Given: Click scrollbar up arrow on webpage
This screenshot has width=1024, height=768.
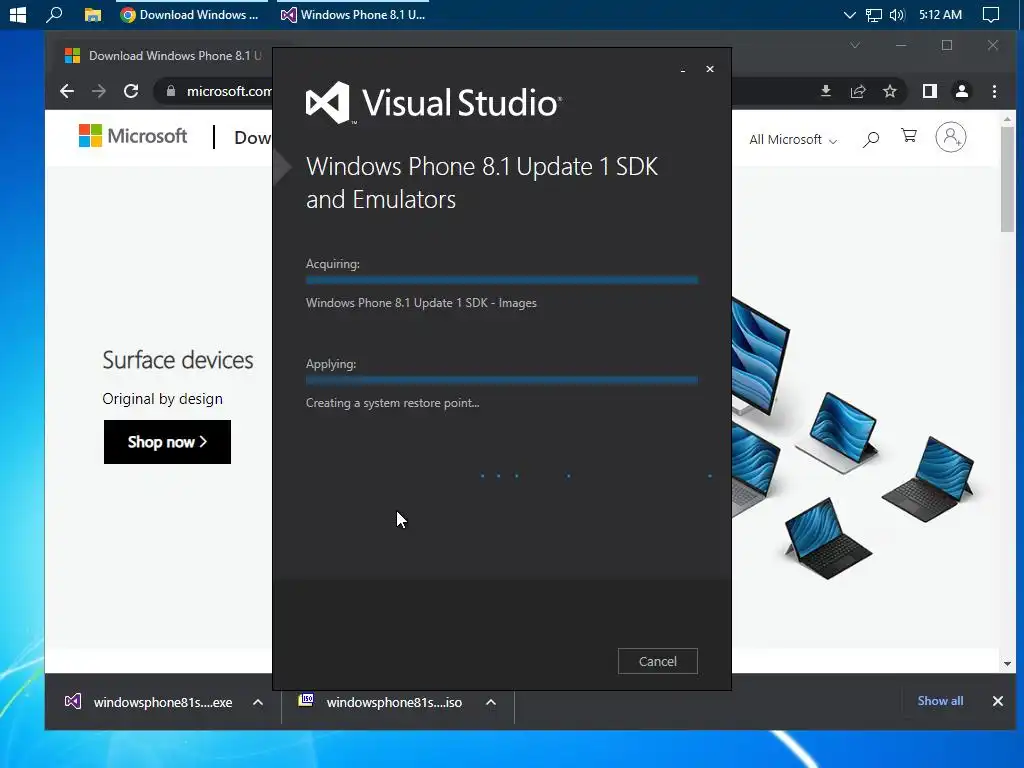Looking at the screenshot, I should click(1007, 119).
